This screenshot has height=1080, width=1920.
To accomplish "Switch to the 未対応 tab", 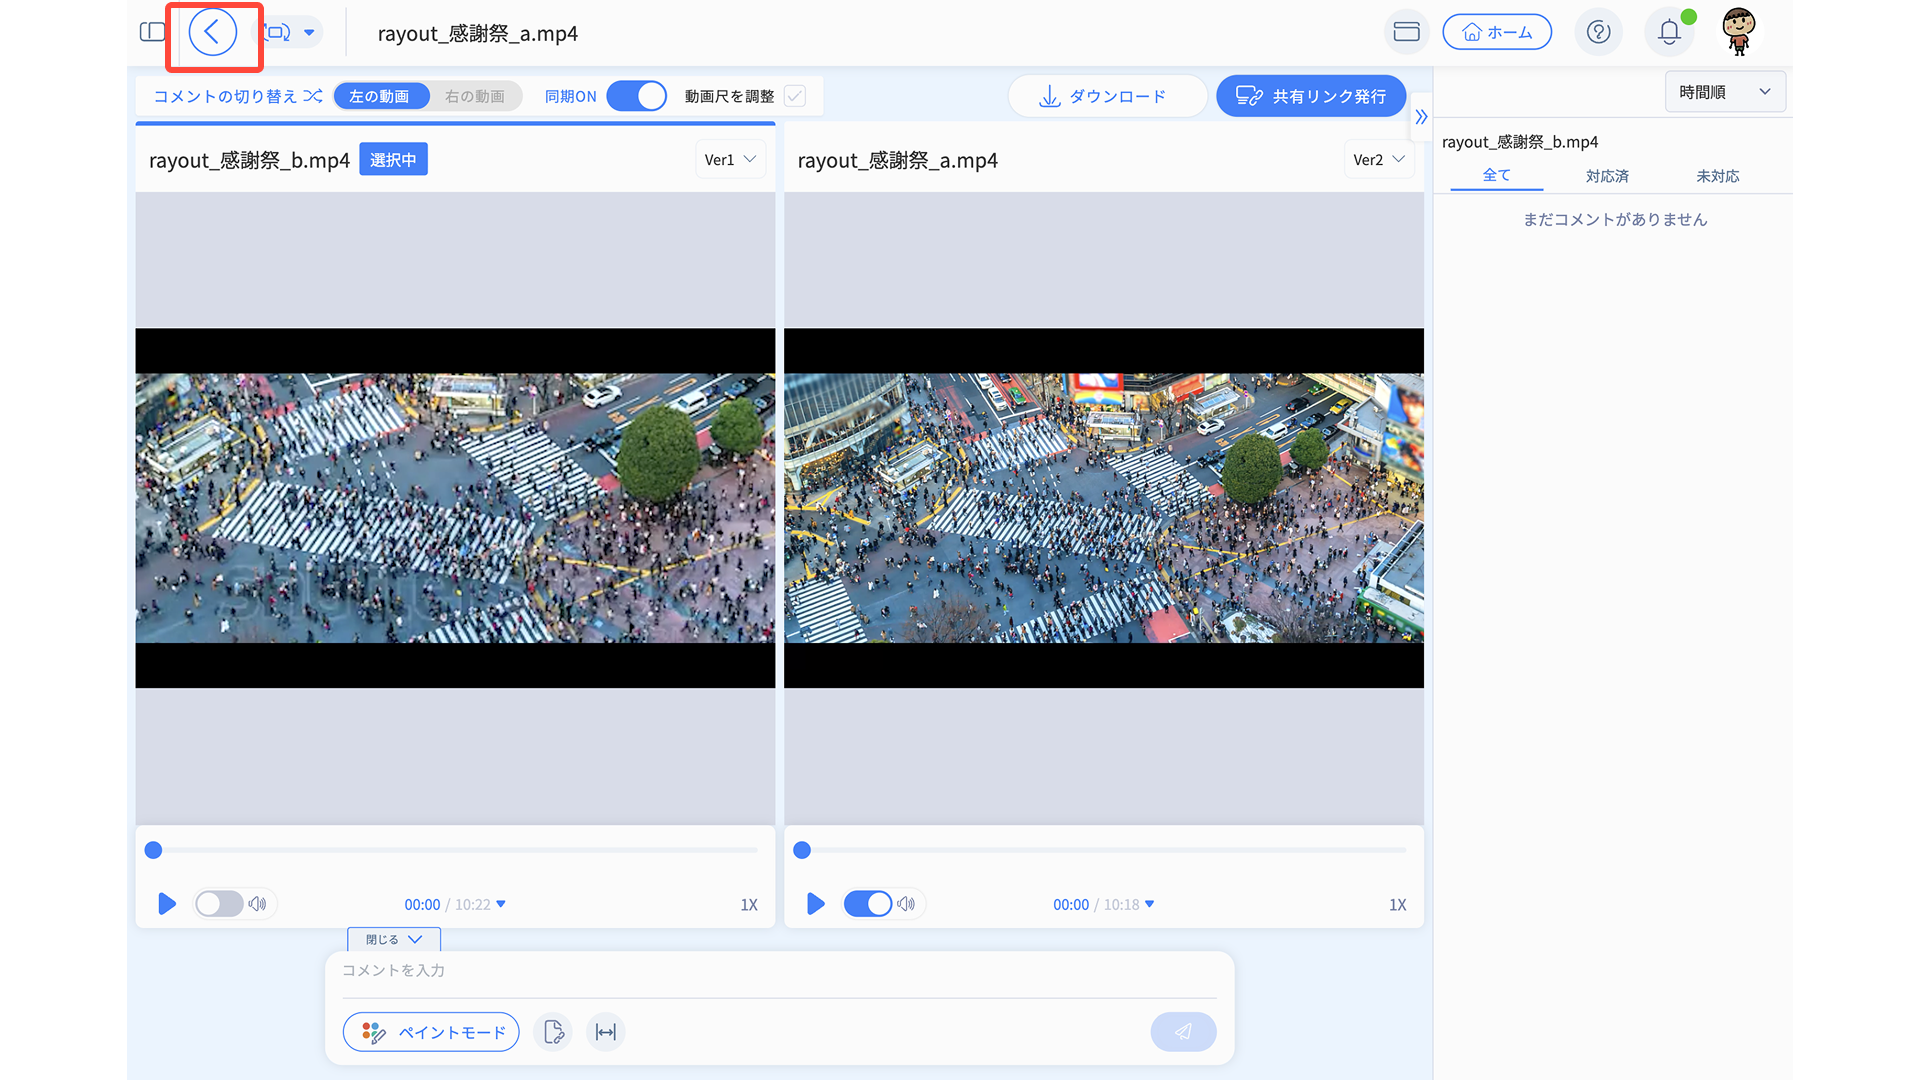I will [x=1717, y=176].
